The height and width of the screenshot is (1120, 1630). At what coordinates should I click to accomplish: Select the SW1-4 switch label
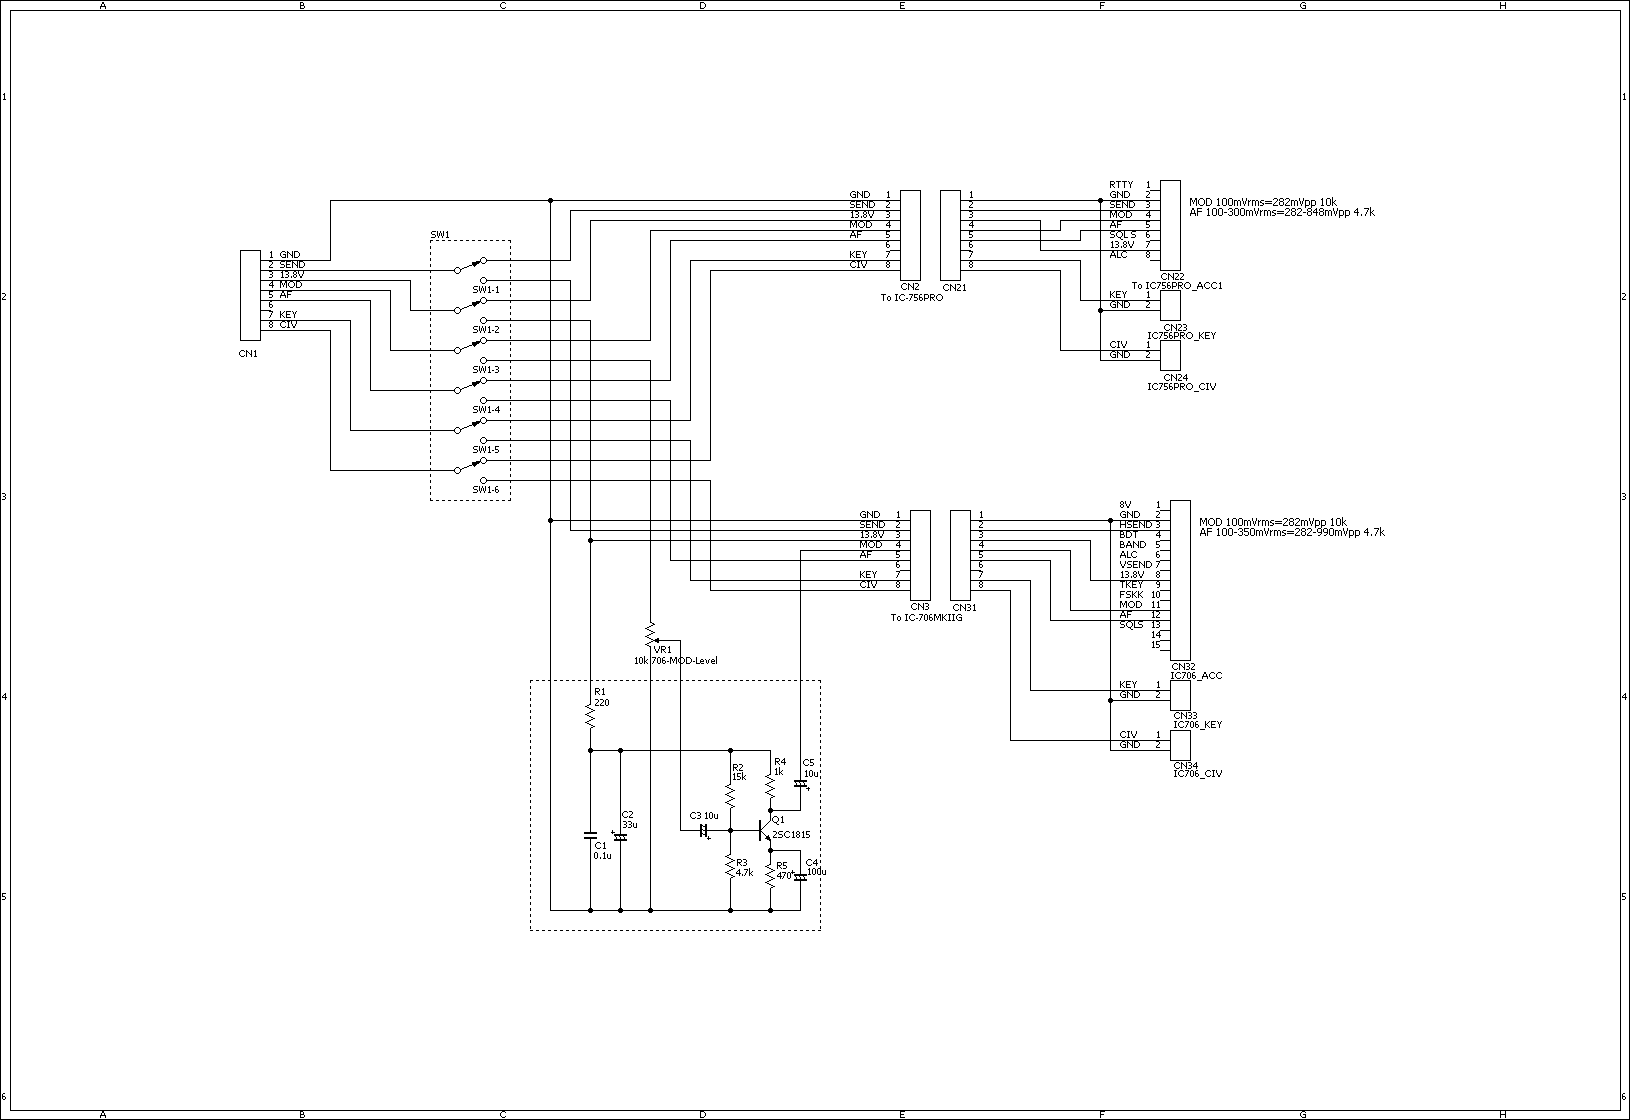point(486,410)
